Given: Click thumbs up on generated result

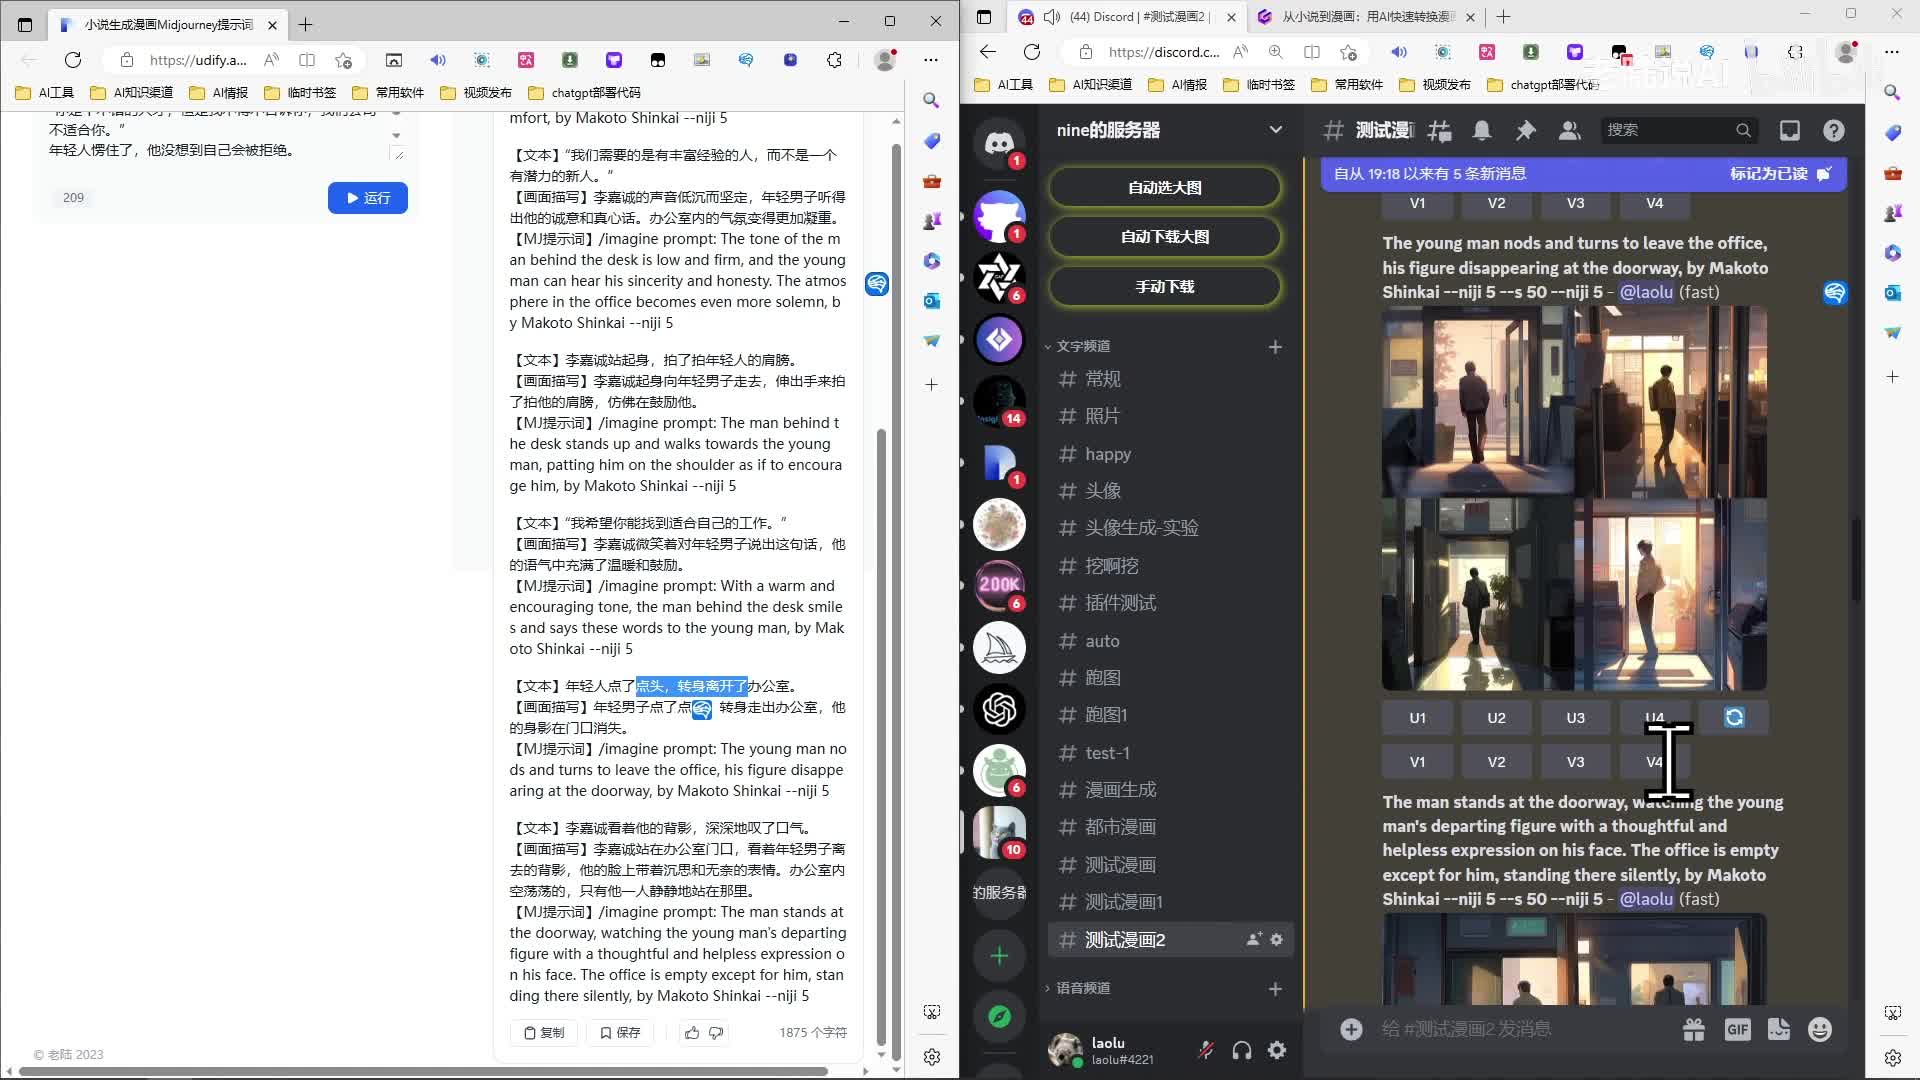Looking at the screenshot, I should pyautogui.click(x=692, y=1032).
